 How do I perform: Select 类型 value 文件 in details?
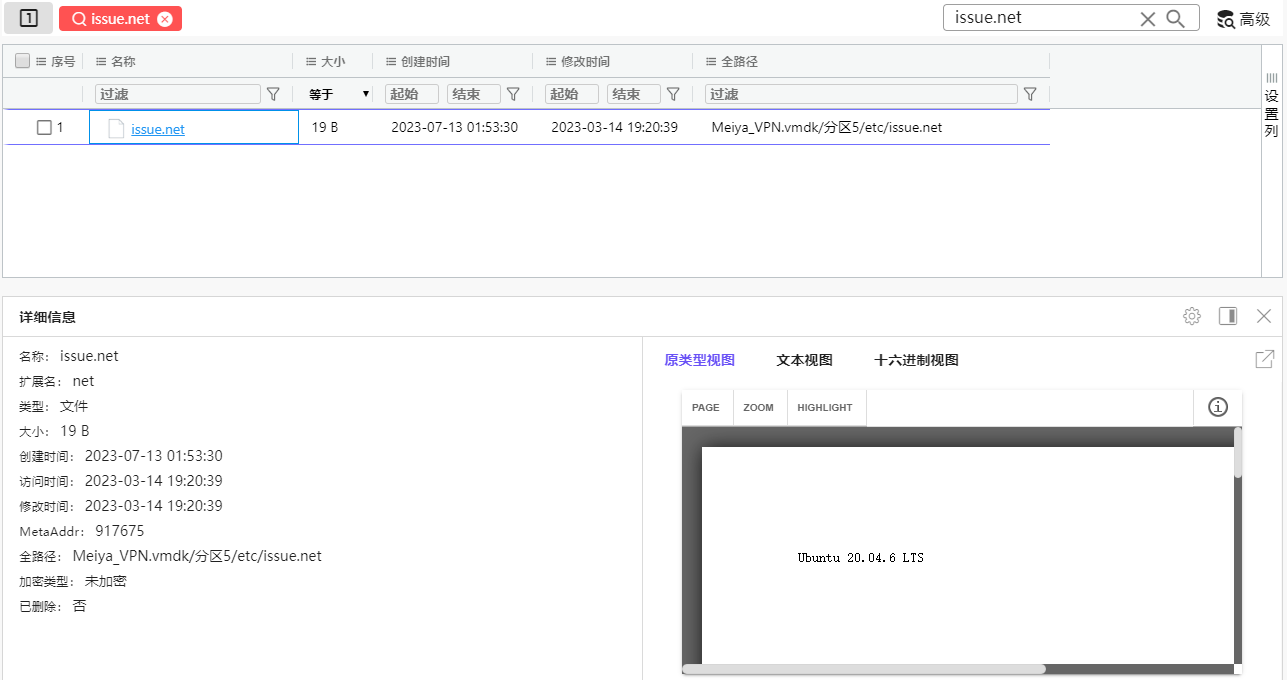pyautogui.click(x=74, y=406)
